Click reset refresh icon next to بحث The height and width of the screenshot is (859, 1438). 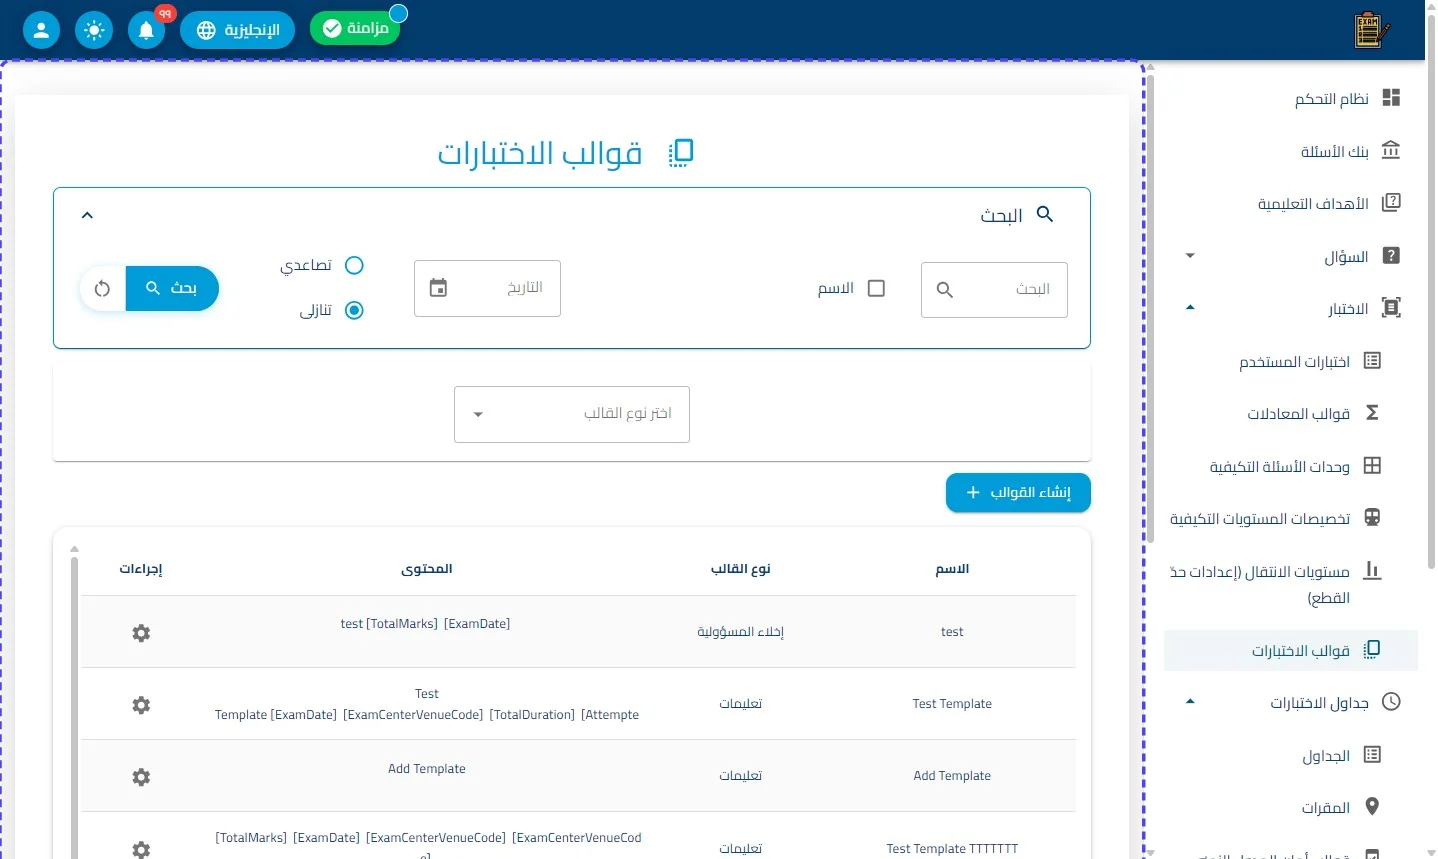102,289
